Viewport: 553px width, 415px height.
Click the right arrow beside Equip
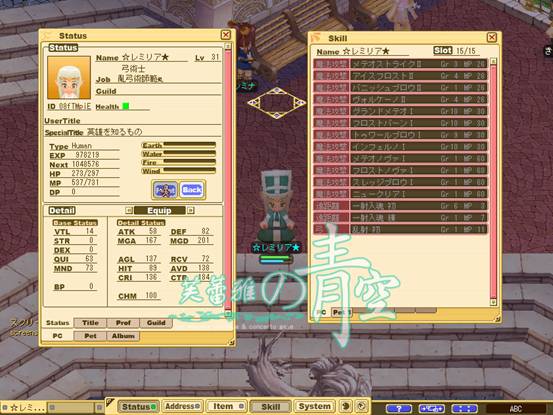[x=190, y=210]
